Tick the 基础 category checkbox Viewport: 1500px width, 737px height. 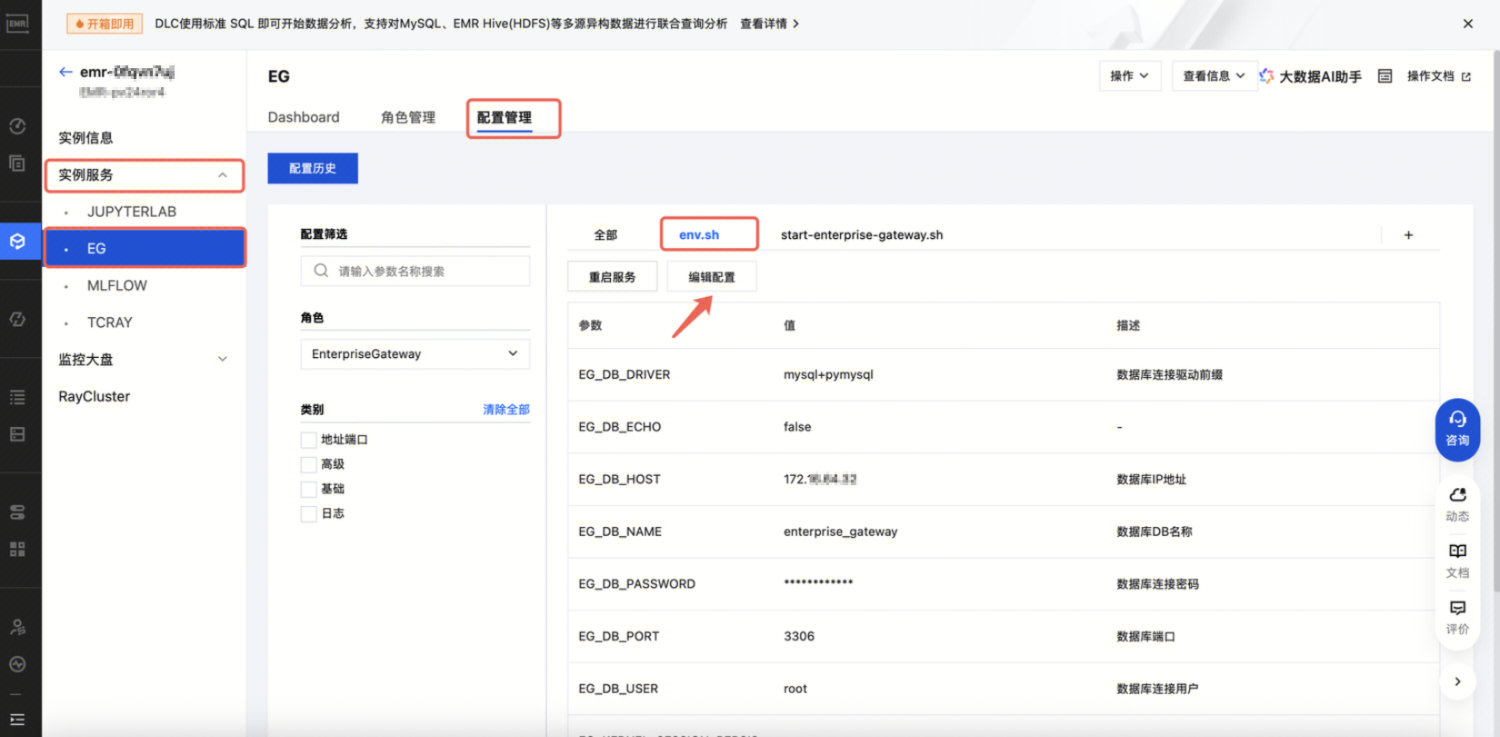[308, 489]
